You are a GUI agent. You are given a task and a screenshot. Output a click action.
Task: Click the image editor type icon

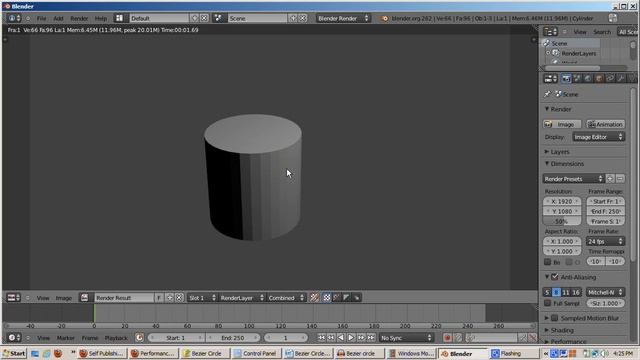13,298
